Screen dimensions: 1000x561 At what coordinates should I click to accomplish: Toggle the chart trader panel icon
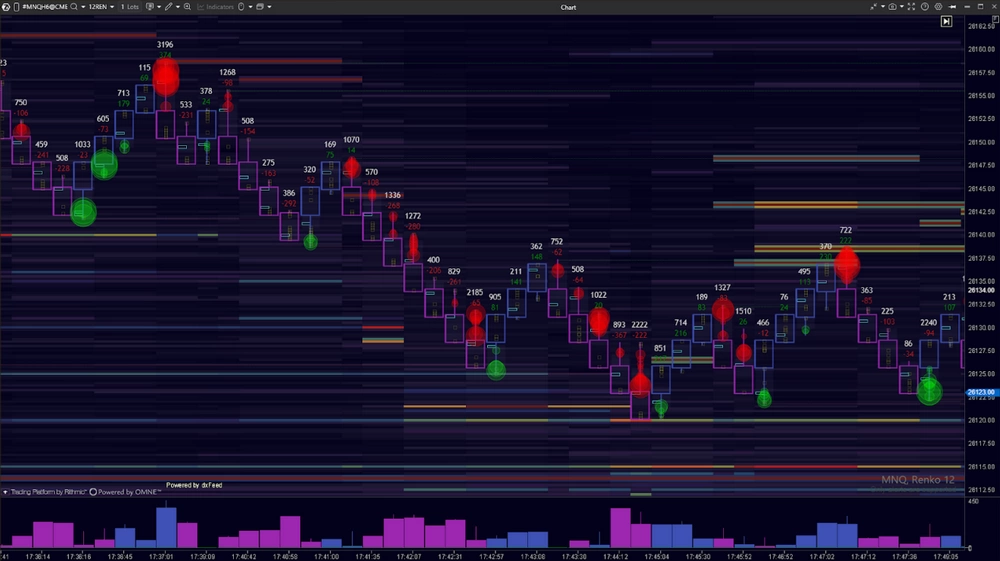(x=150, y=6)
